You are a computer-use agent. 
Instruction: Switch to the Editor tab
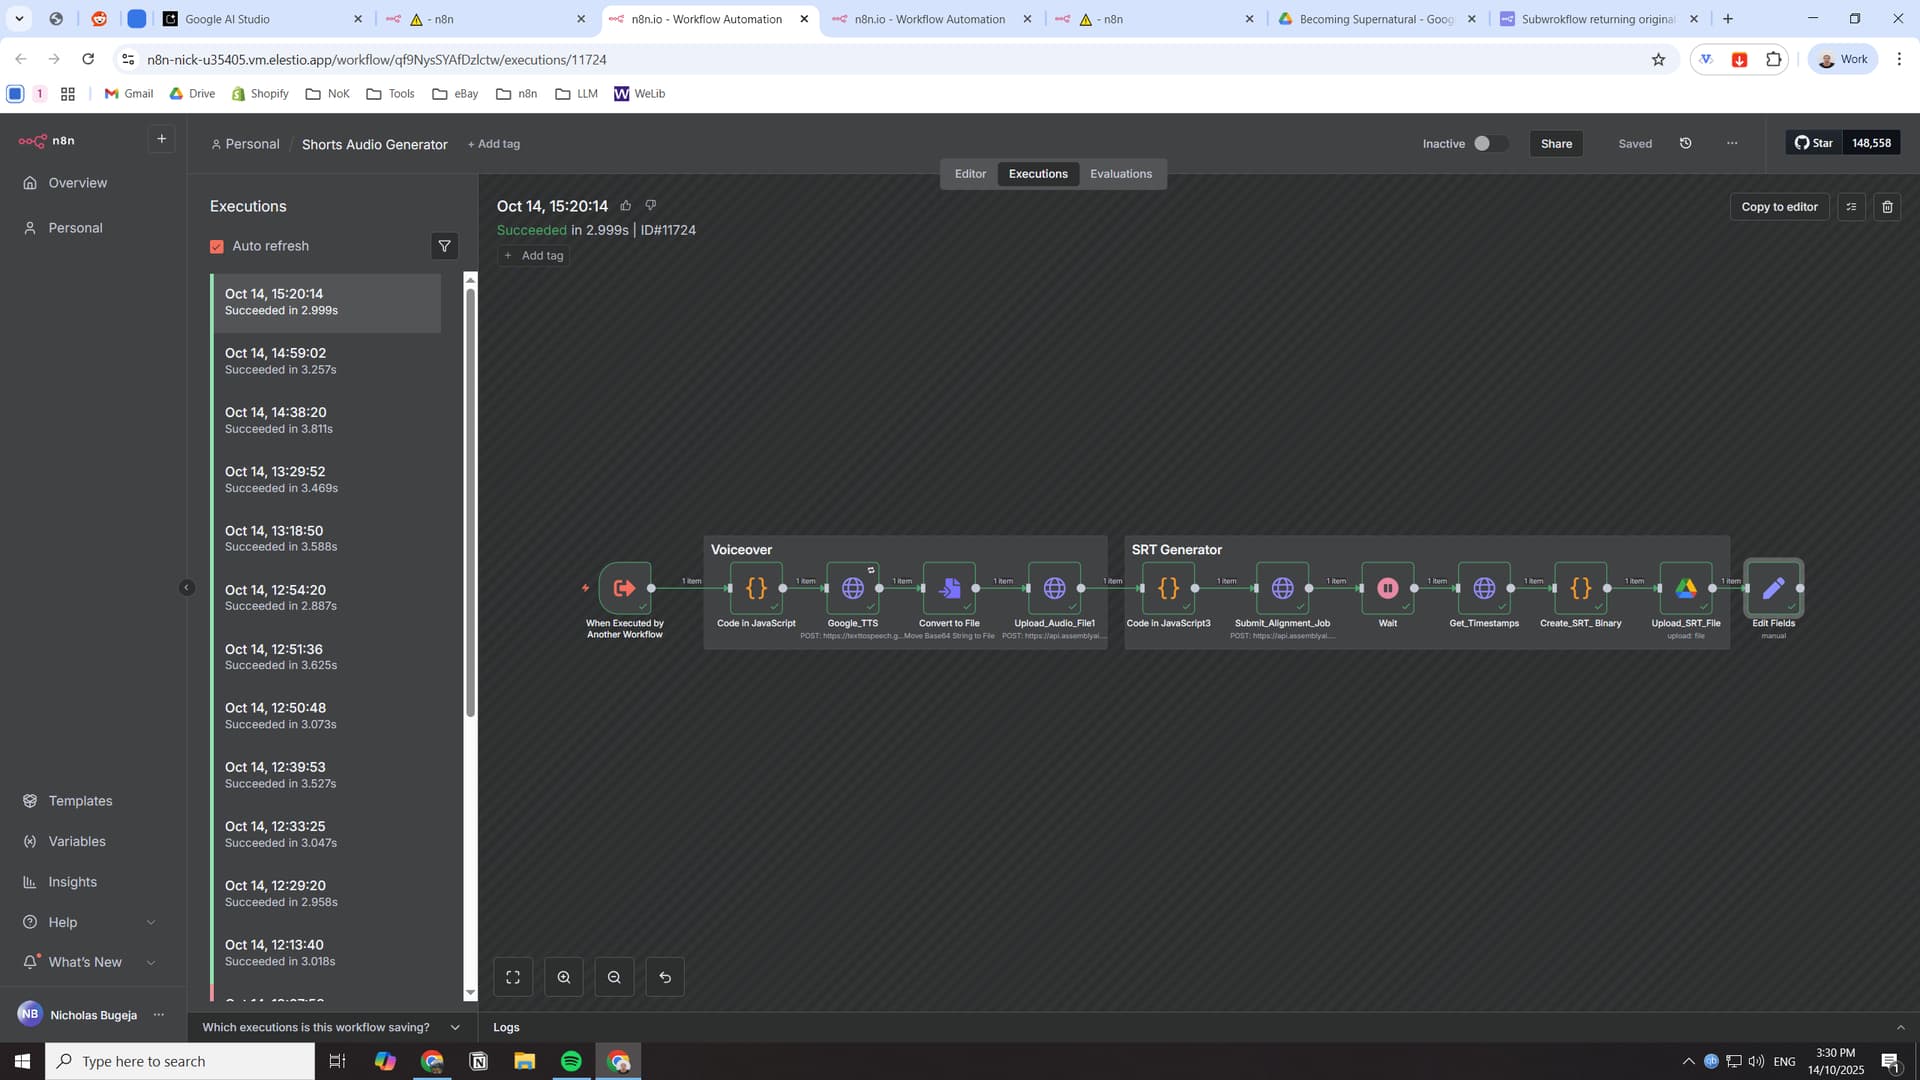(970, 174)
